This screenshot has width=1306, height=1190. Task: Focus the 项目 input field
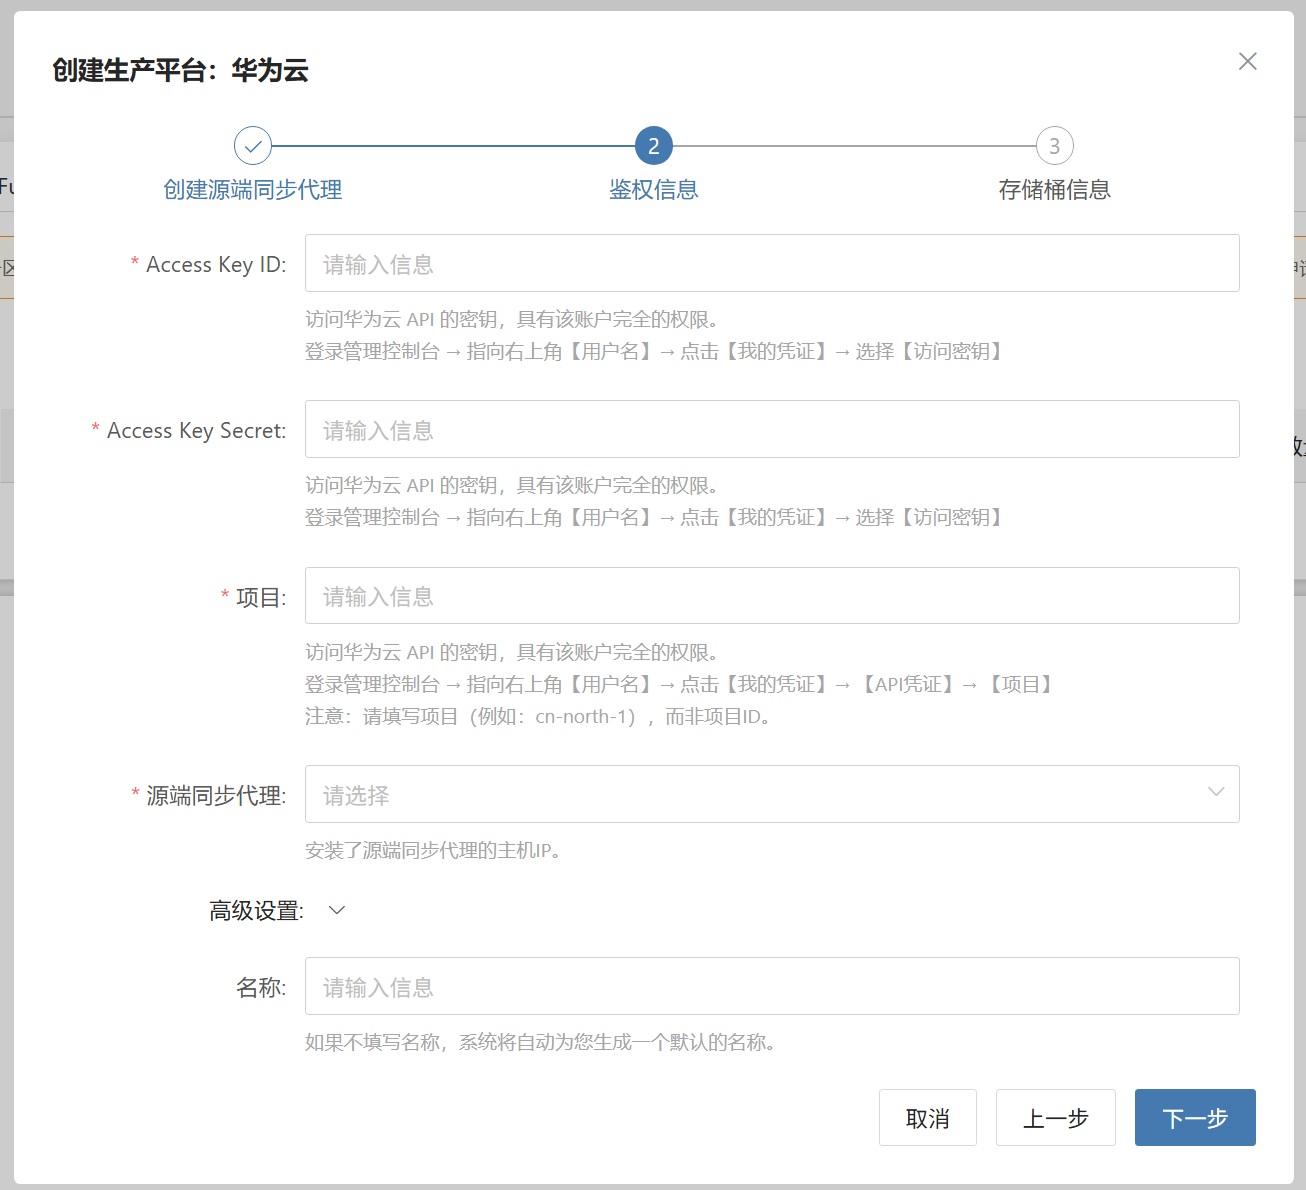tap(770, 596)
